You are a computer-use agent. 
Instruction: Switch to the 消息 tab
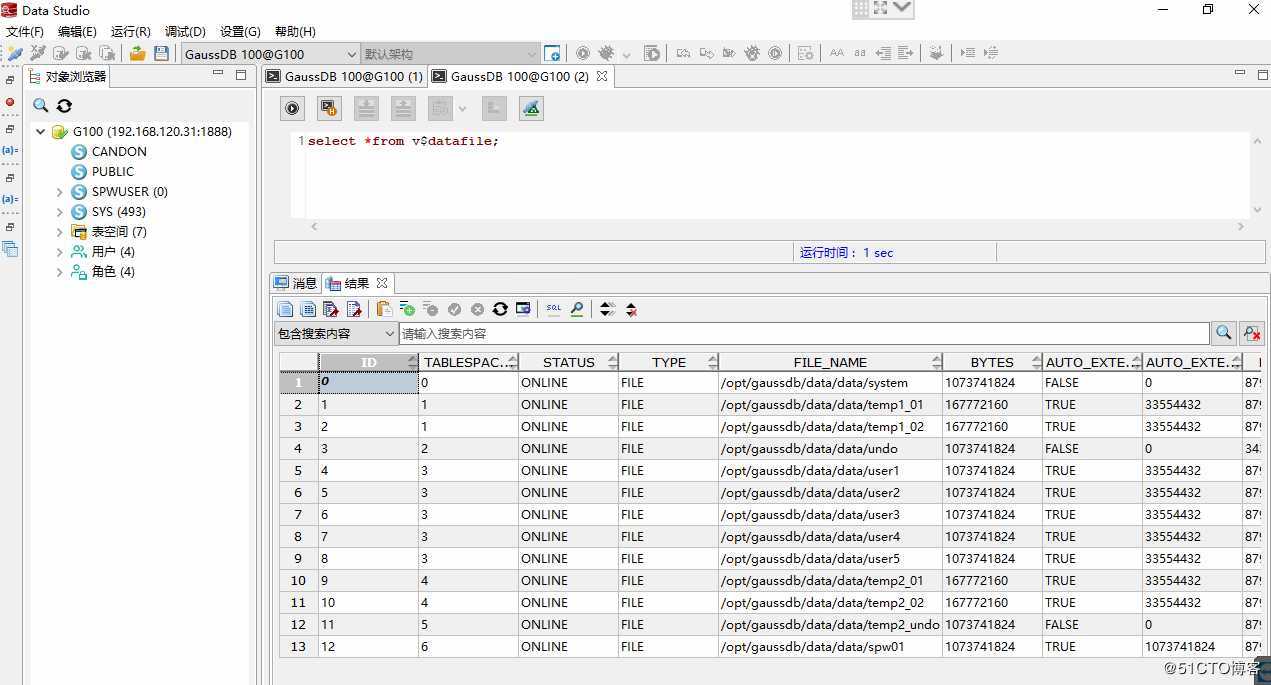[x=296, y=284]
